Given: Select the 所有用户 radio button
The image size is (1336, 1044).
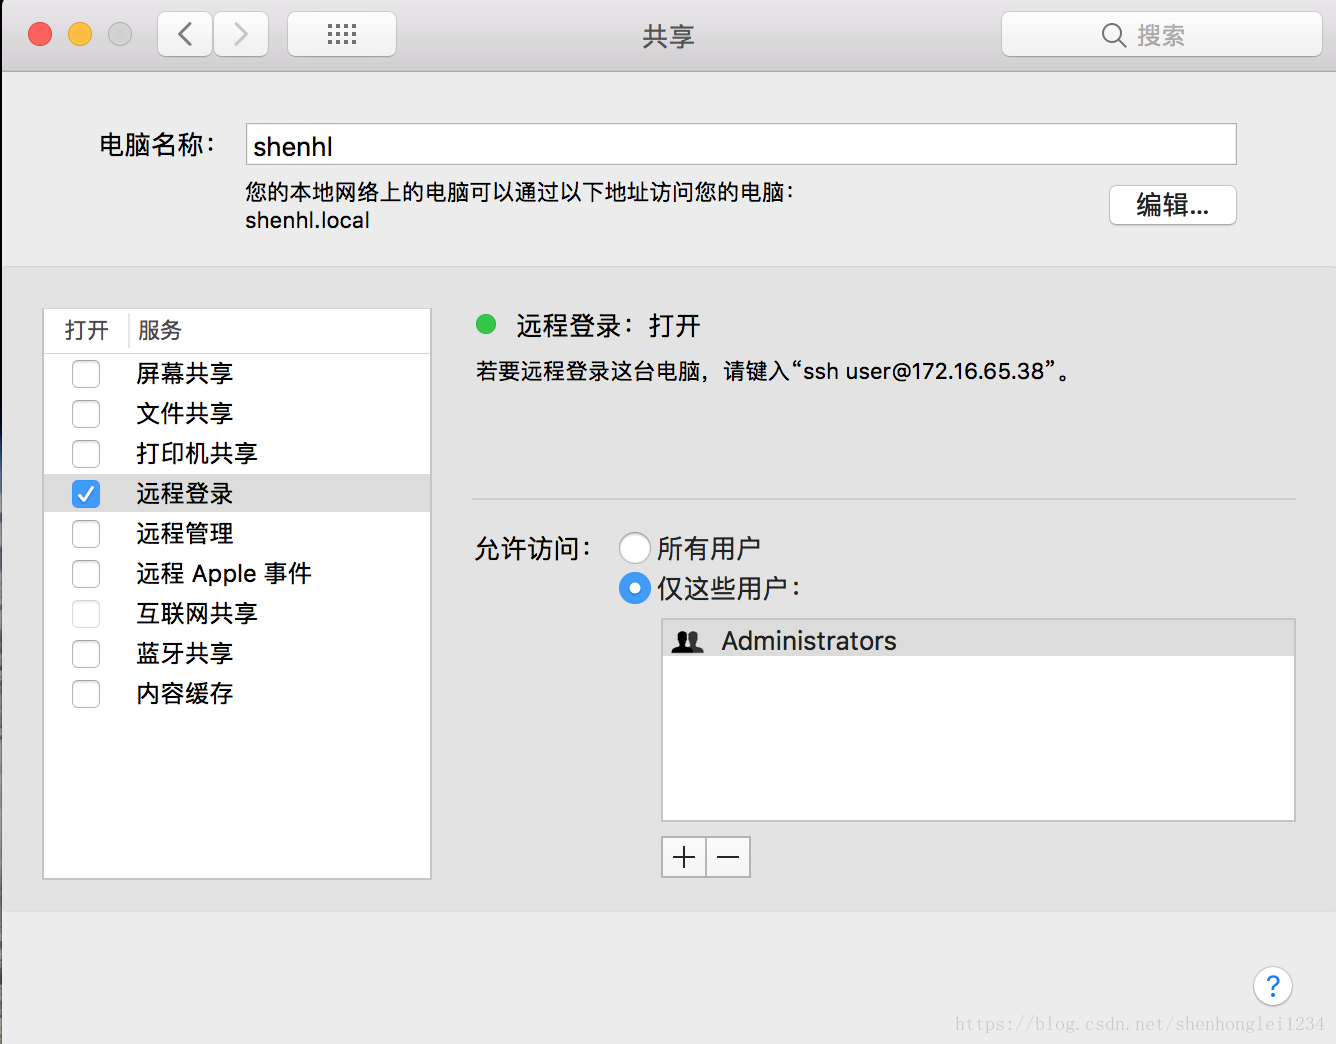Looking at the screenshot, I should pyautogui.click(x=635, y=548).
